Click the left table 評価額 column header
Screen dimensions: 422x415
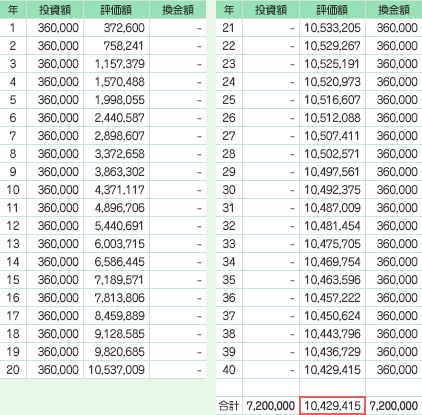pos(117,9)
